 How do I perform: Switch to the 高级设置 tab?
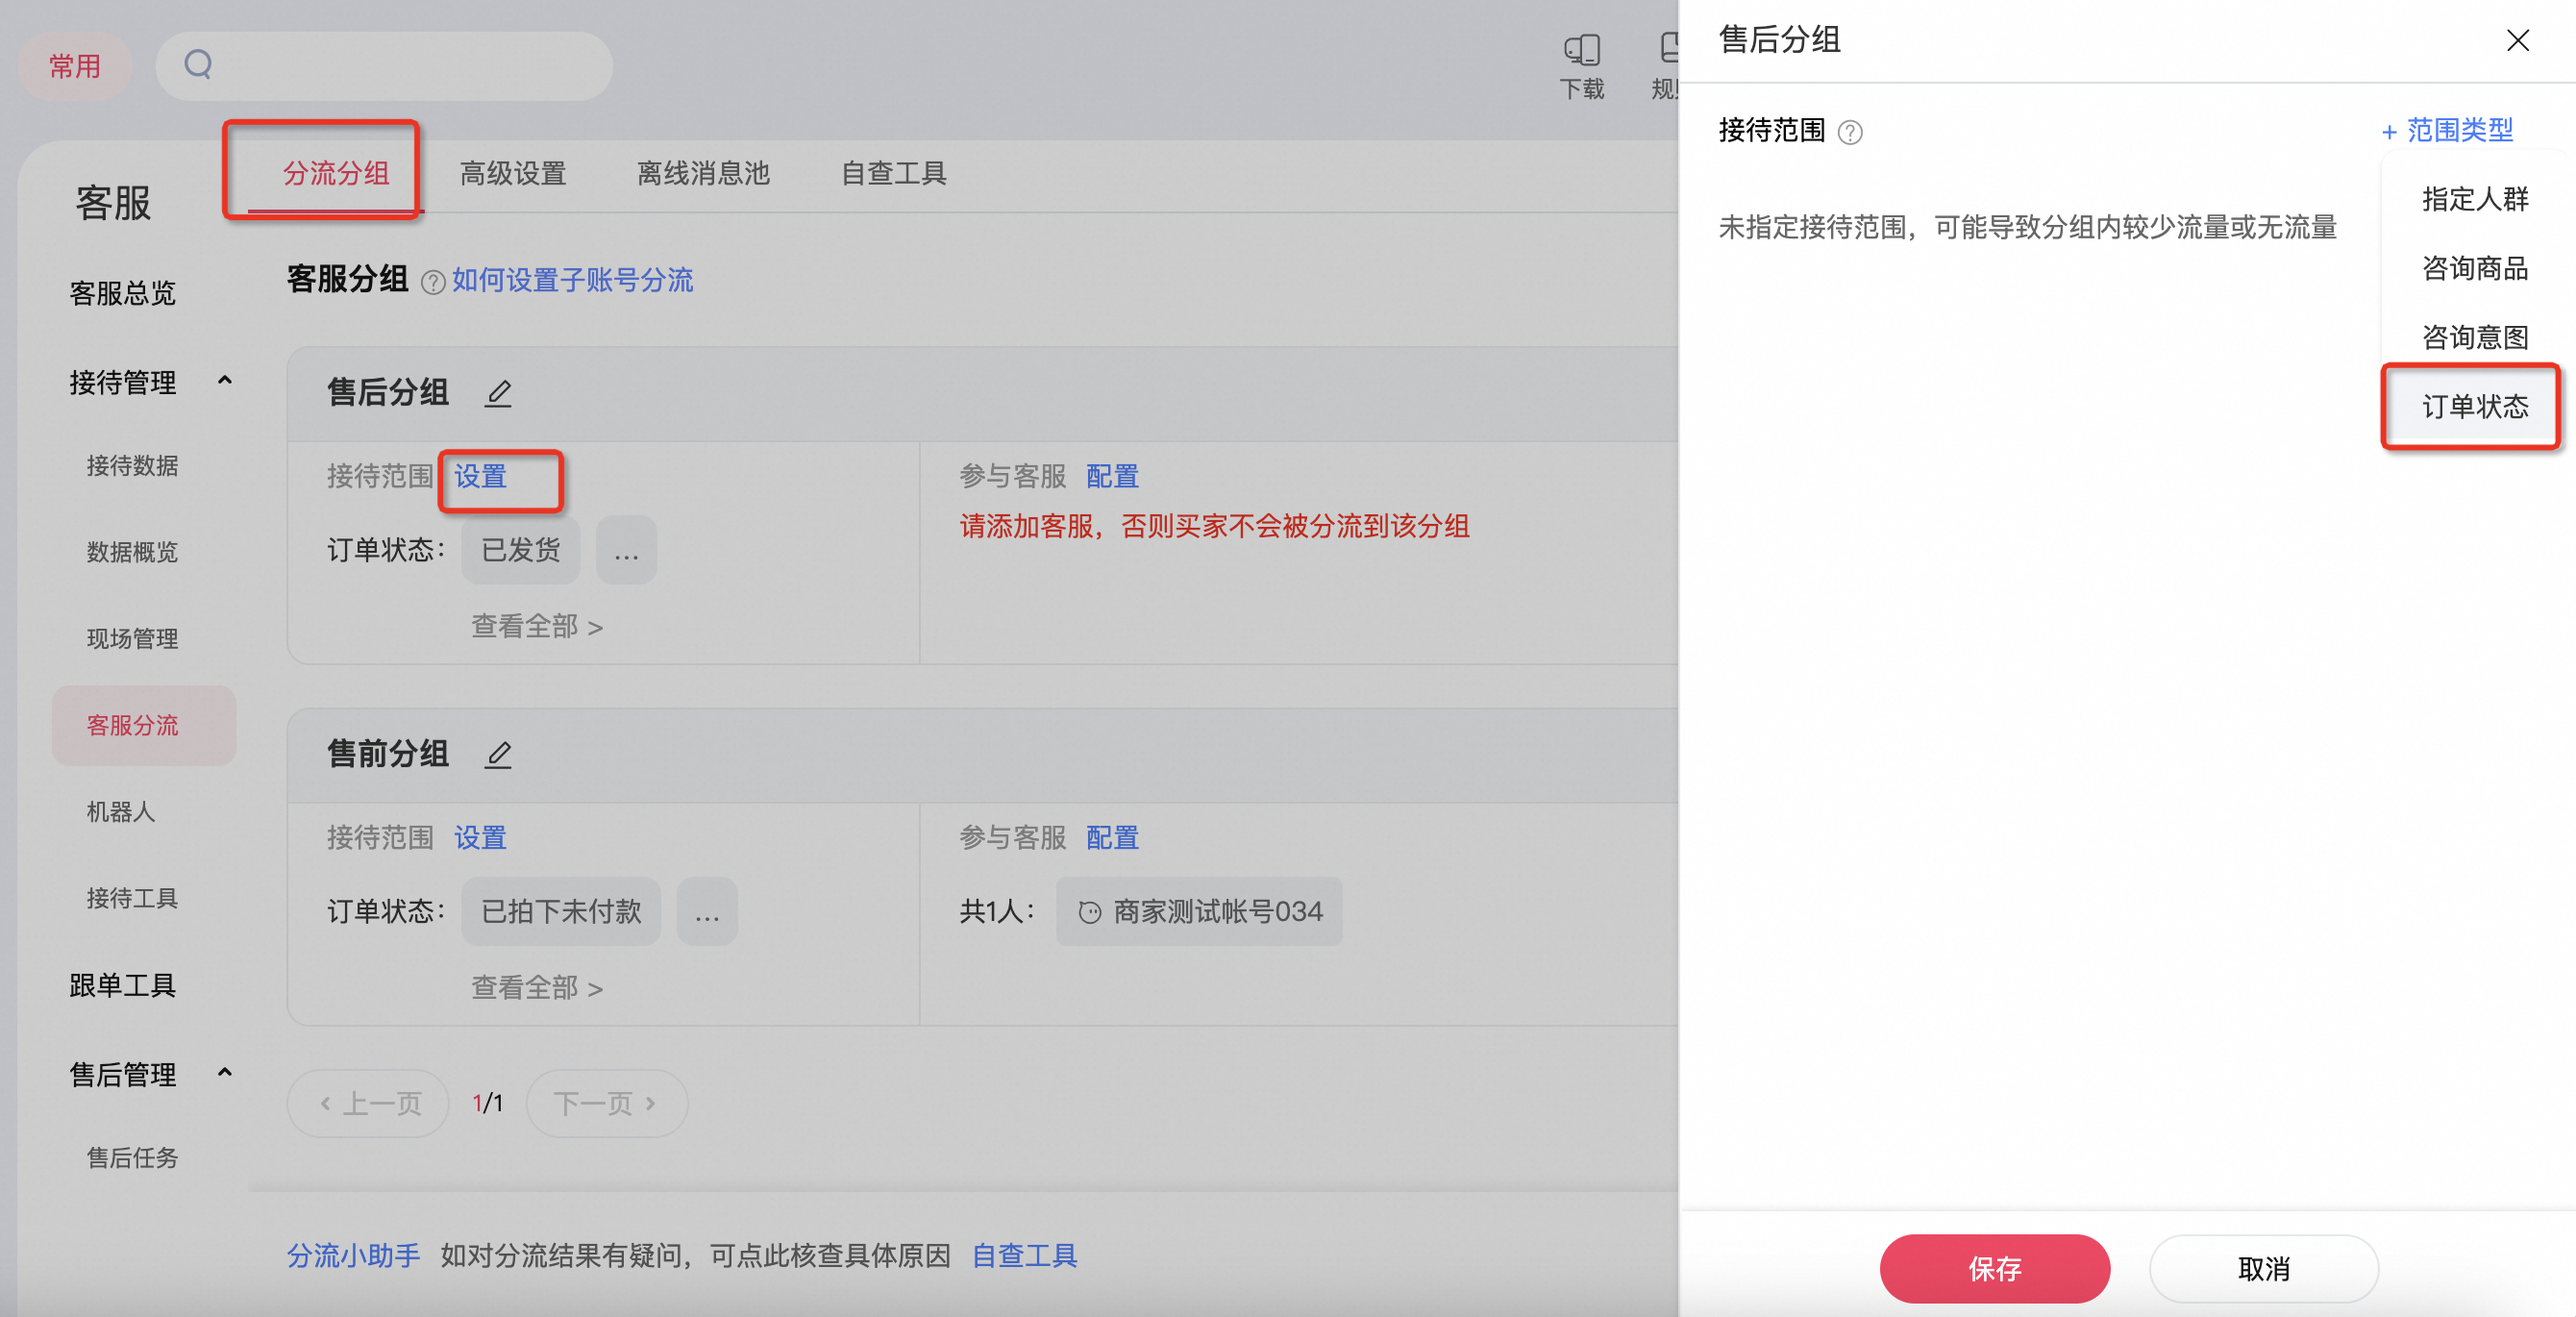tap(513, 173)
